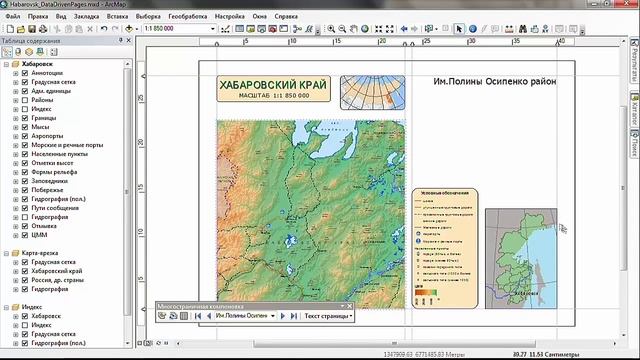Collapse the Индекс data frame
The height and width of the screenshot is (360, 640).
[x=6, y=307]
